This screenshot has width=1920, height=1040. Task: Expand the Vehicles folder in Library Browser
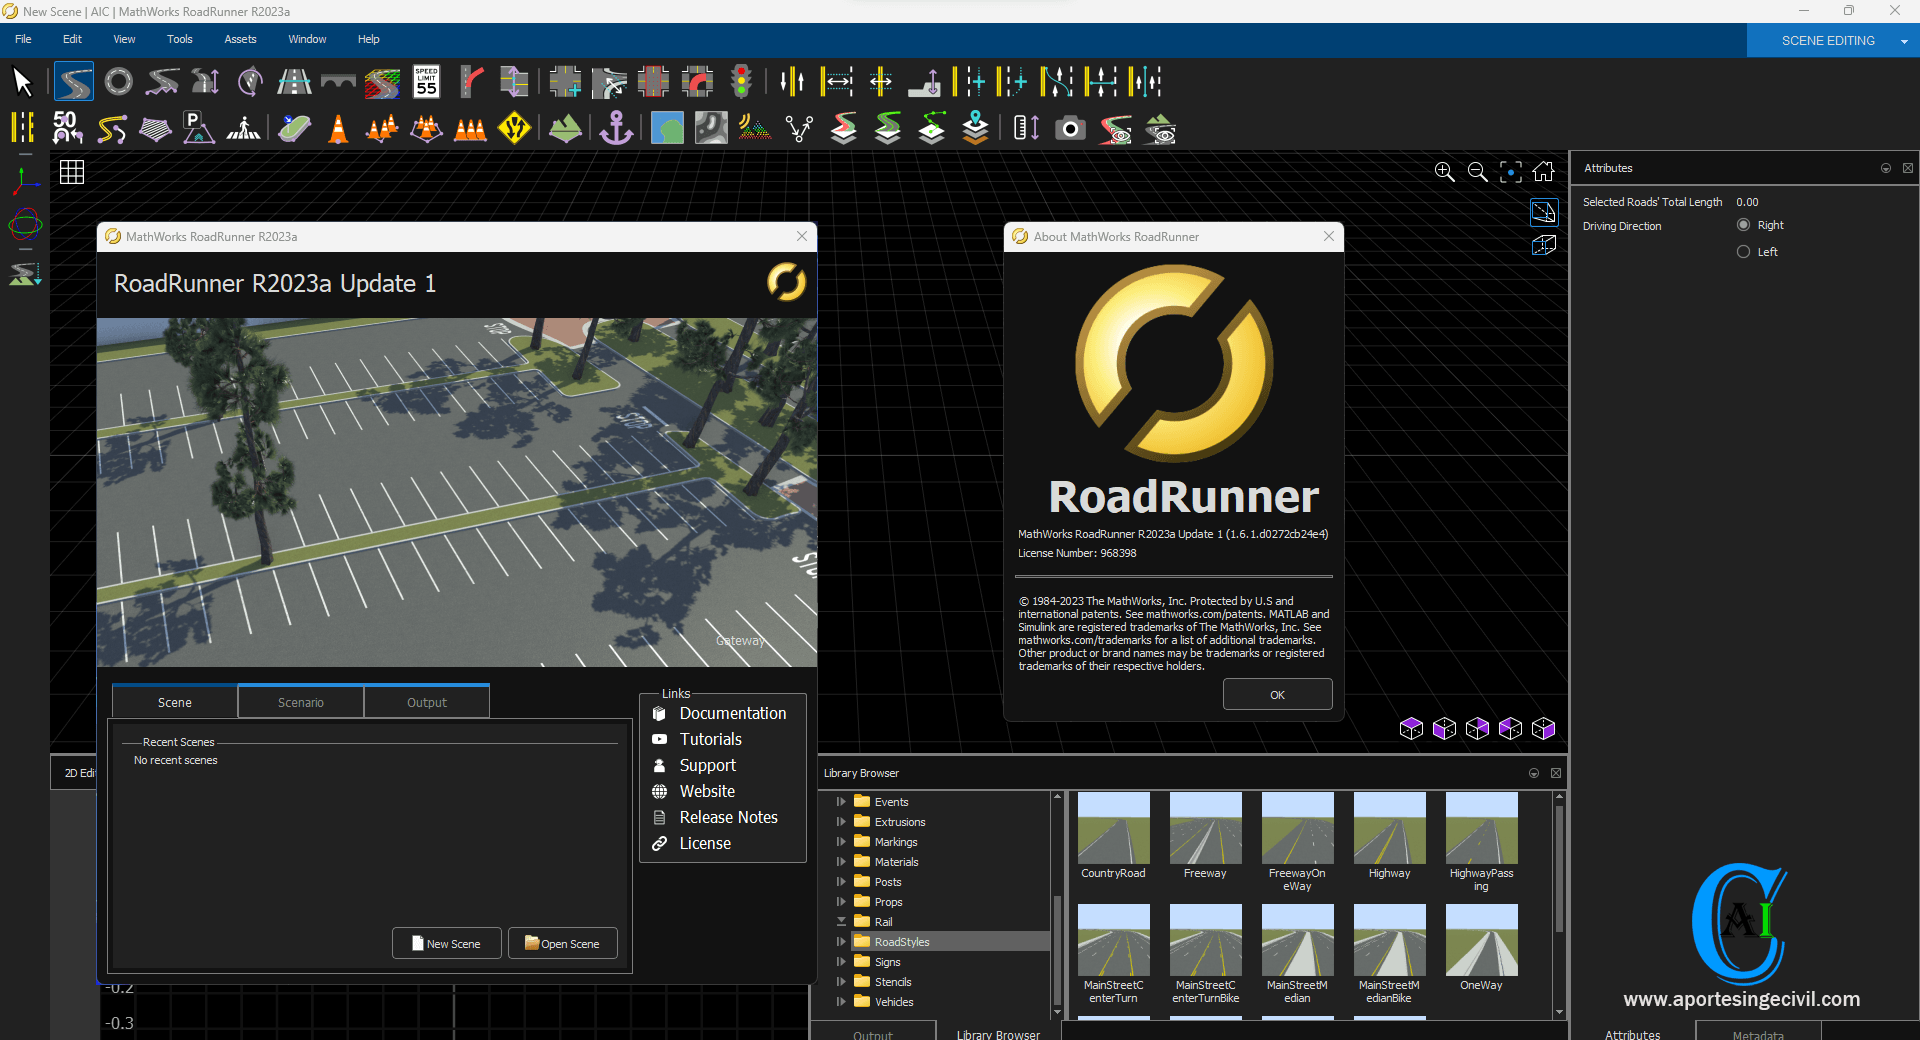tap(841, 1002)
